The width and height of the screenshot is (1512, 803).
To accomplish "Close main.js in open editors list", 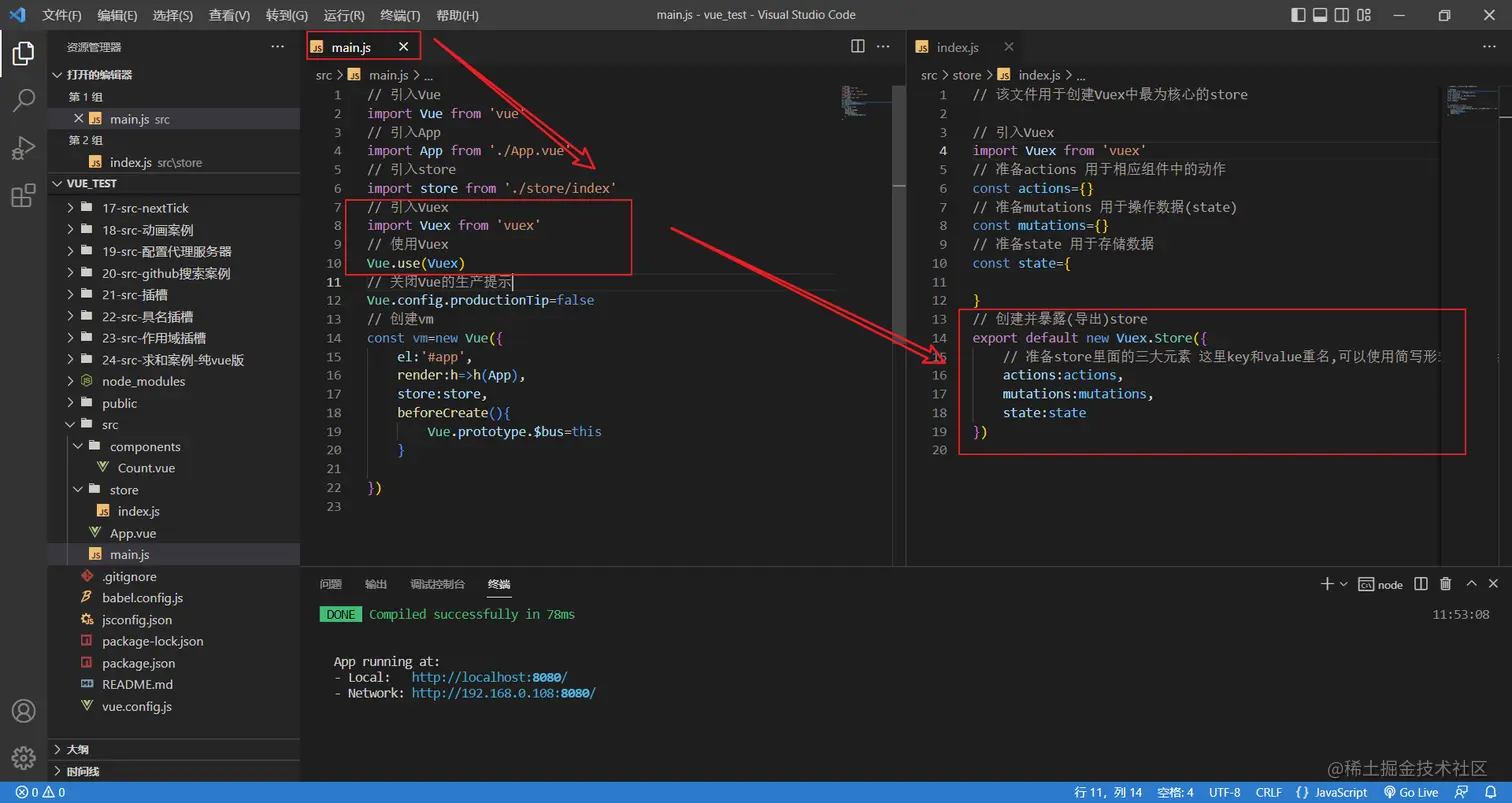I will point(79,119).
